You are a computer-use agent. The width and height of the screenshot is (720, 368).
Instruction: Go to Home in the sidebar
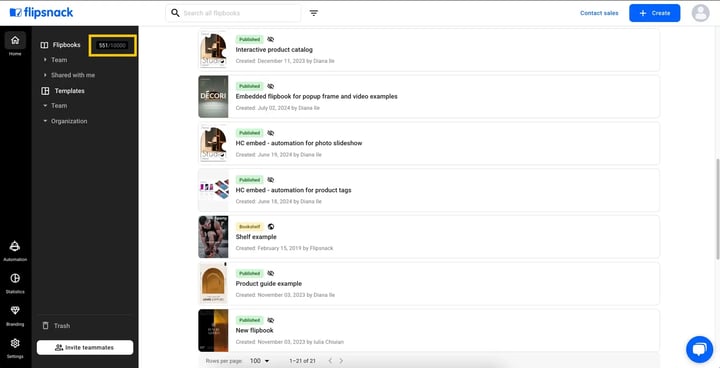[15, 44]
